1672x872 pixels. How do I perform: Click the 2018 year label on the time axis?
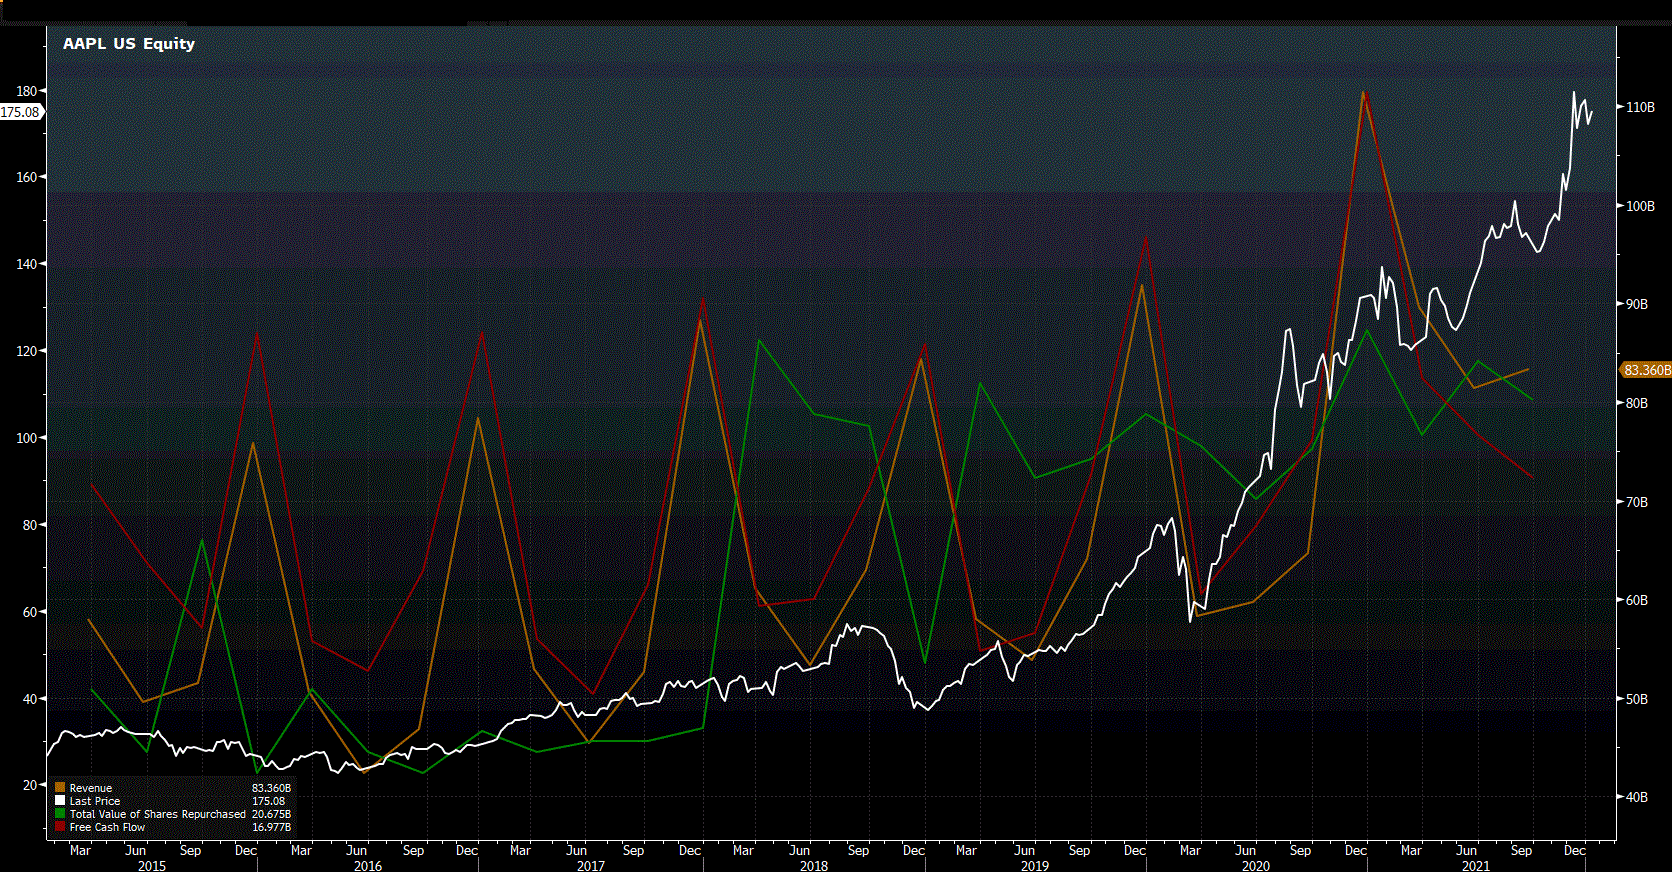(x=814, y=865)
